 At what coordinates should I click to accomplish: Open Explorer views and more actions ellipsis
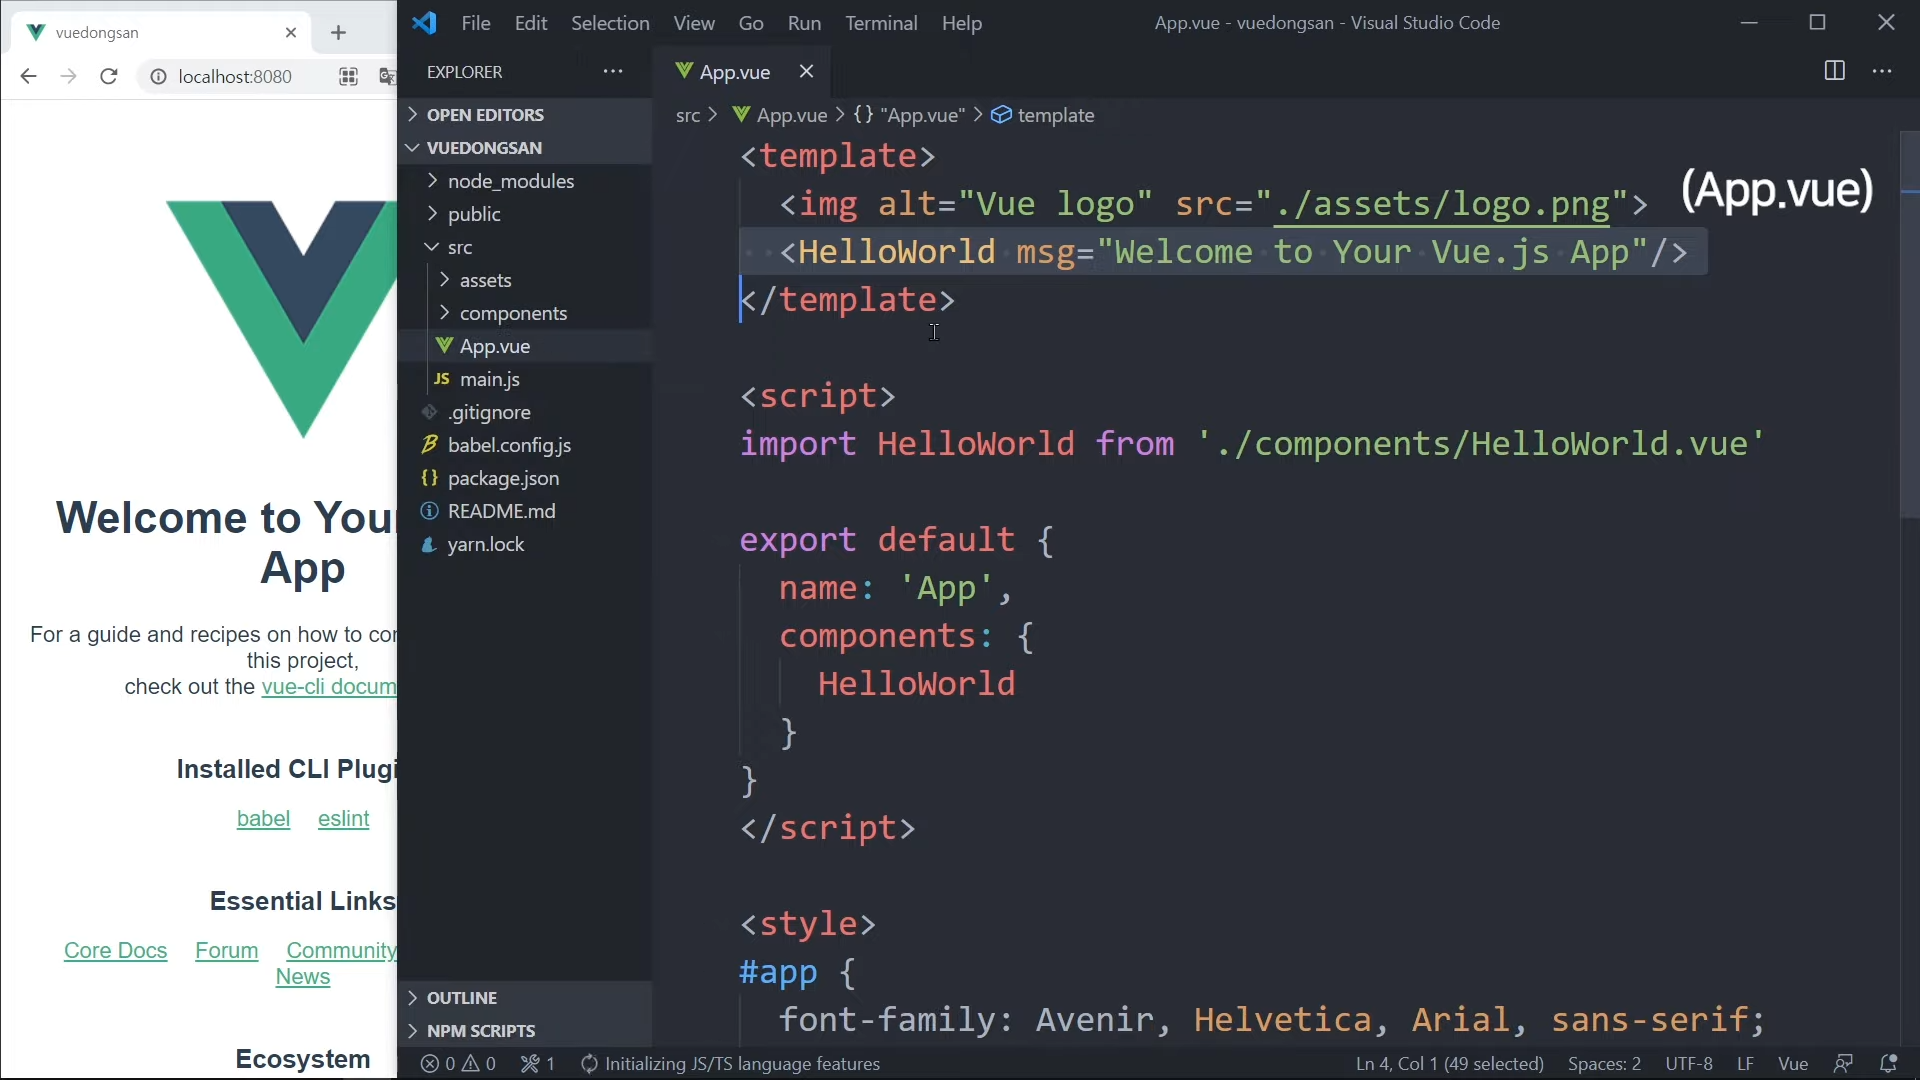coord(613,71)
